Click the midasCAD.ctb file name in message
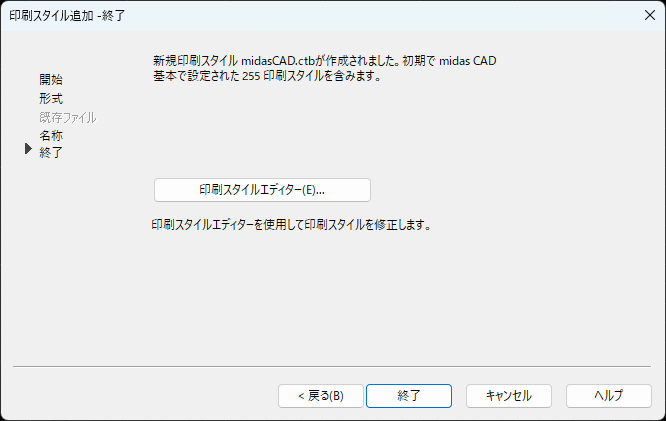 point(278,61)
